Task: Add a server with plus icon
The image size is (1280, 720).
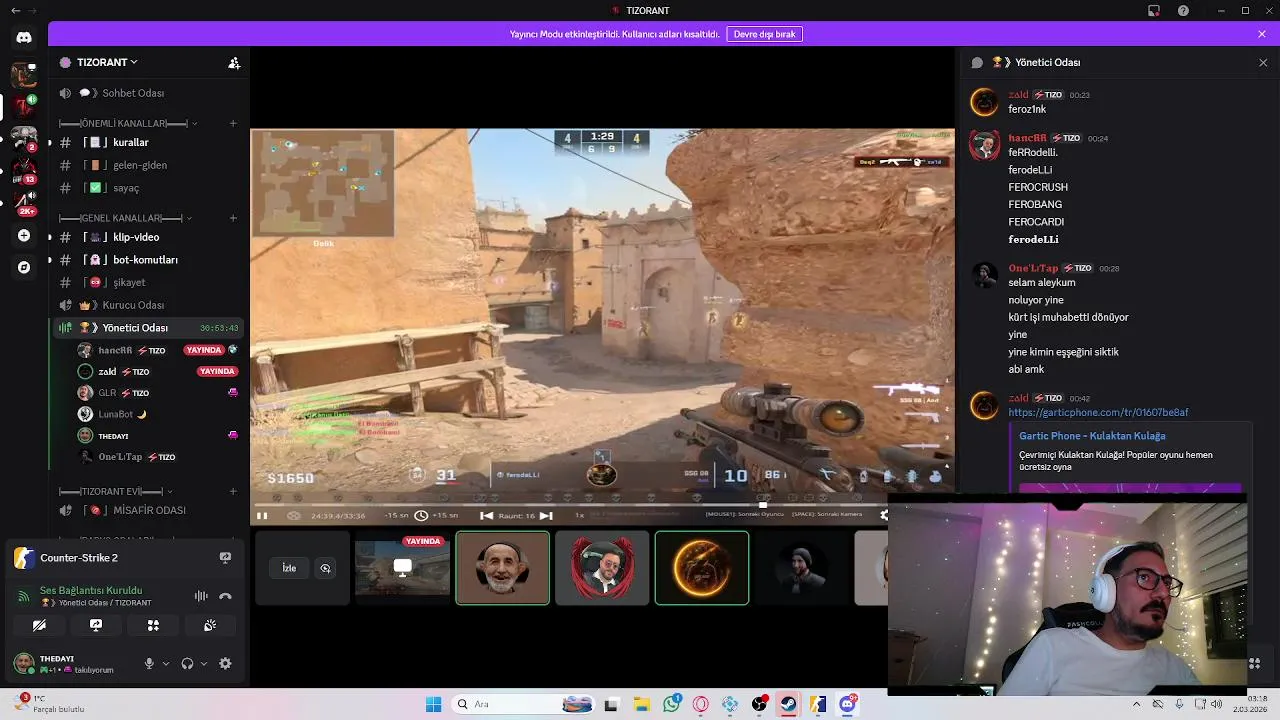Action: pyautogui.click(x=24, y=236)
